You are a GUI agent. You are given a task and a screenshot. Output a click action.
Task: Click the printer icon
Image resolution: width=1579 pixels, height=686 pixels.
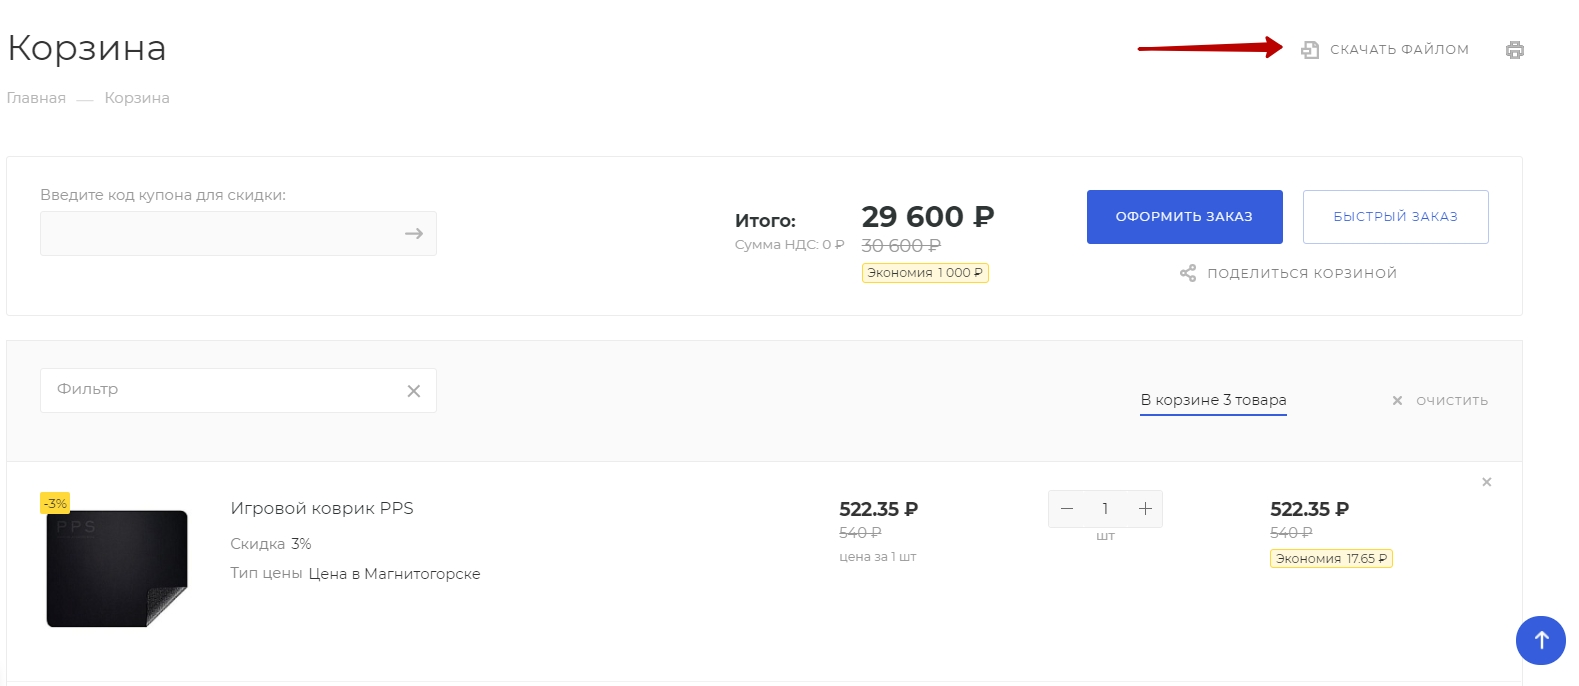[1515, 50]
